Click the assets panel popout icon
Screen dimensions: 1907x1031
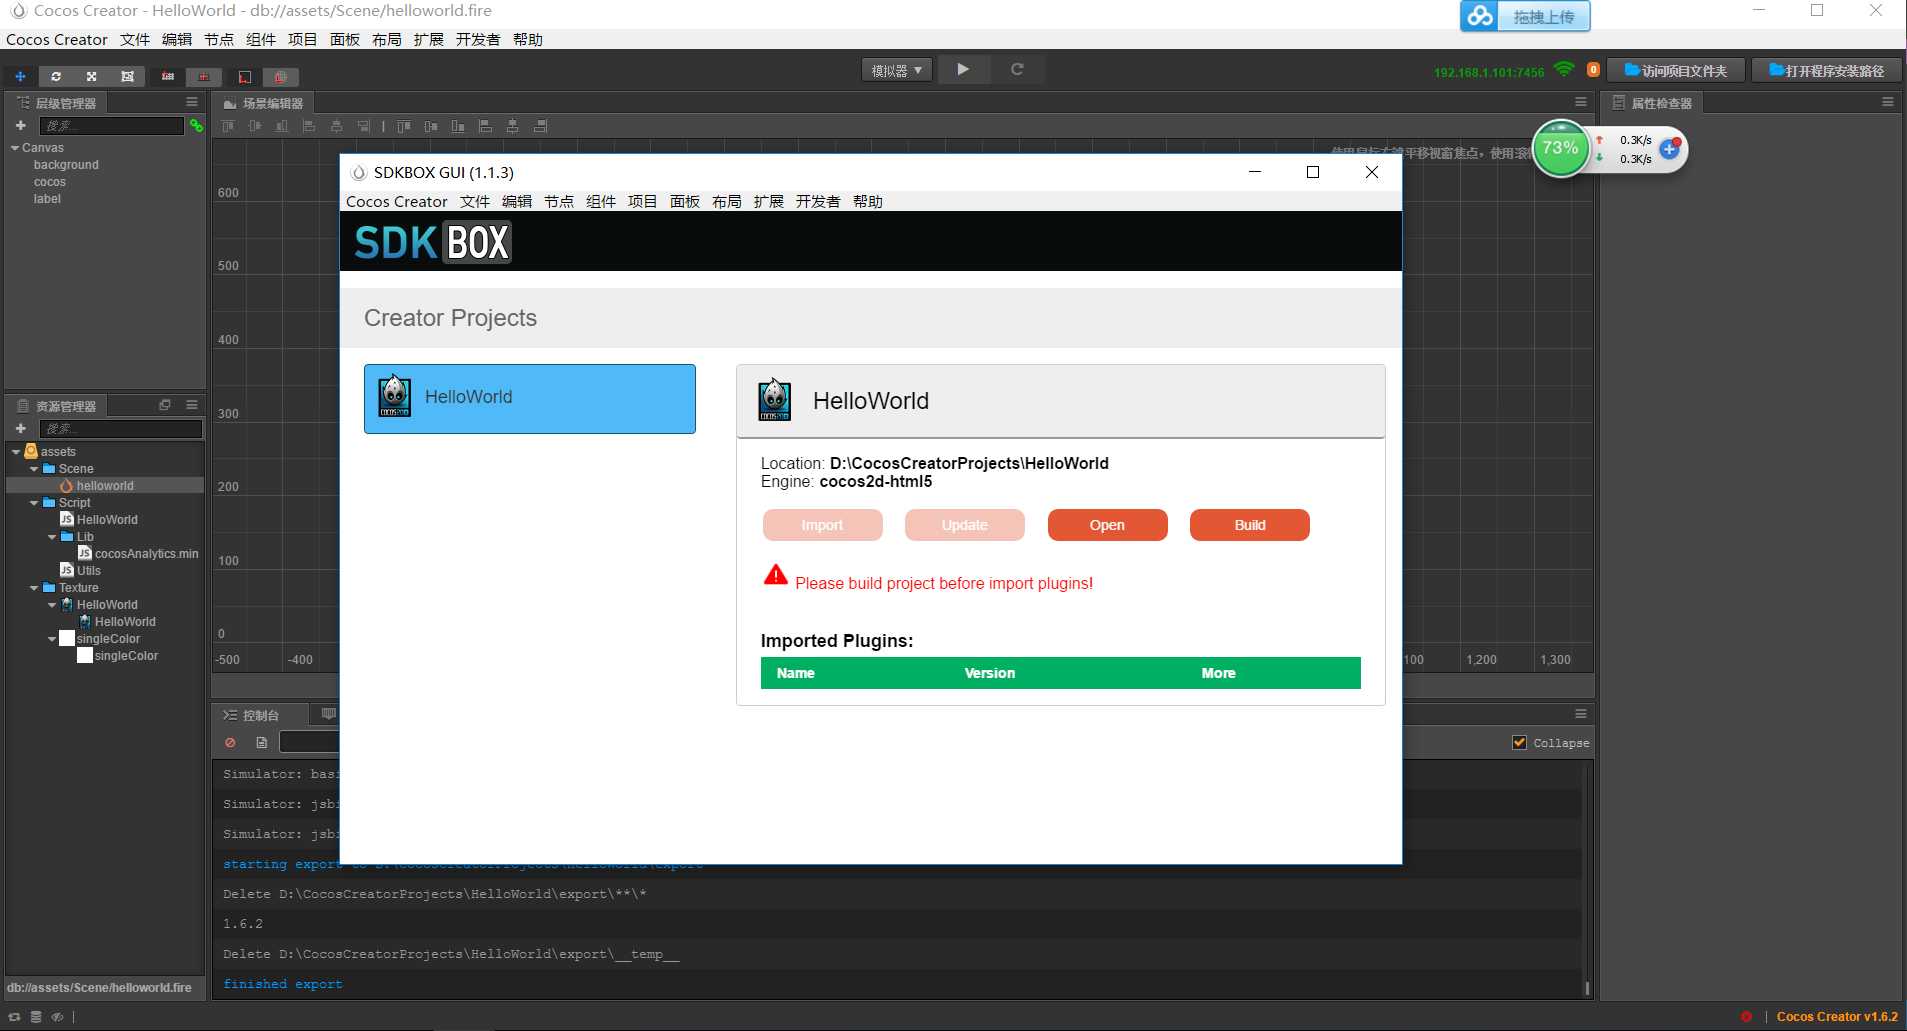tap(165, 405)
